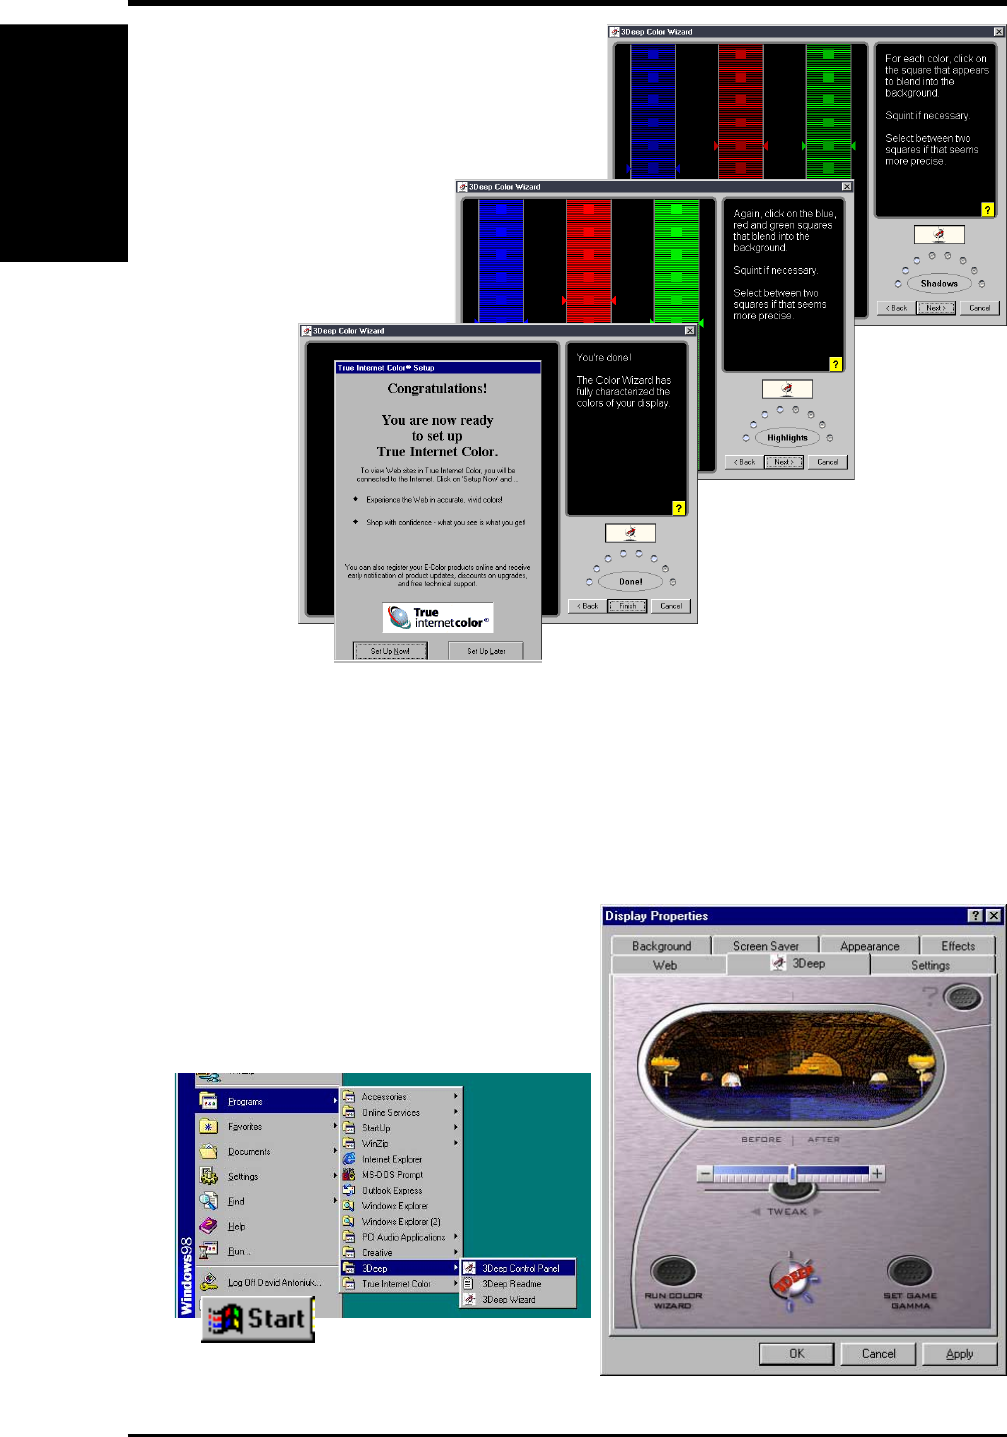Click yellow help icon in Highlights wizard

click(x=835, y=364)
